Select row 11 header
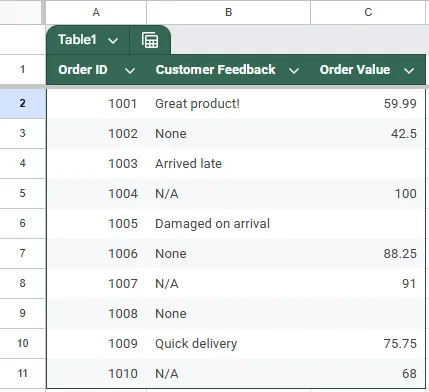Image resolution: width=429 pixels, height=392 pixels. click(x=22, y=373)
